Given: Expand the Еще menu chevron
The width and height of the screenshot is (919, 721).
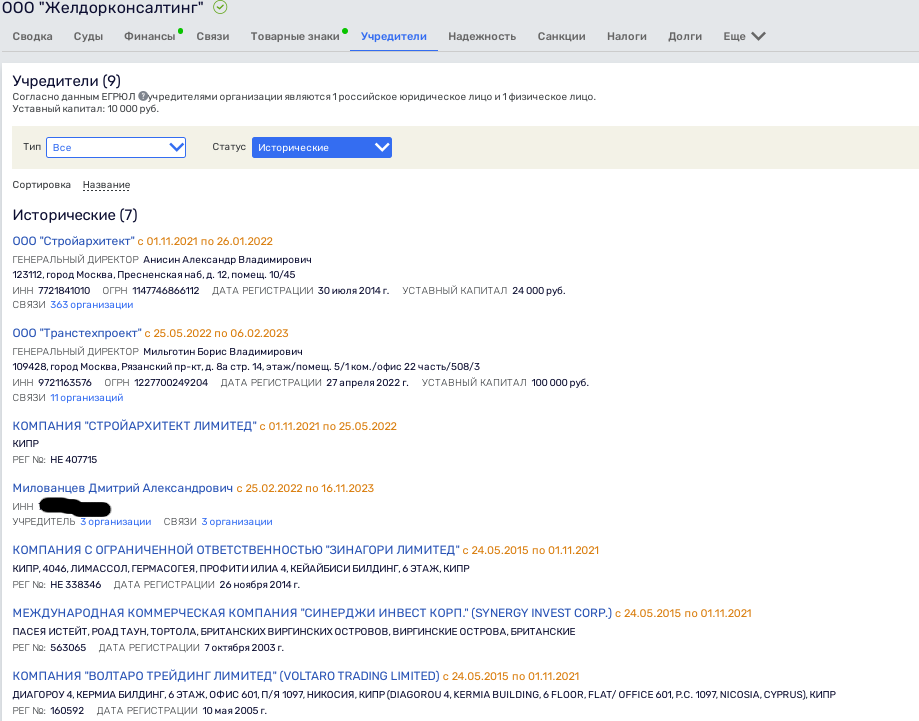Looking at the screenshot, I should tap(757, 37).
